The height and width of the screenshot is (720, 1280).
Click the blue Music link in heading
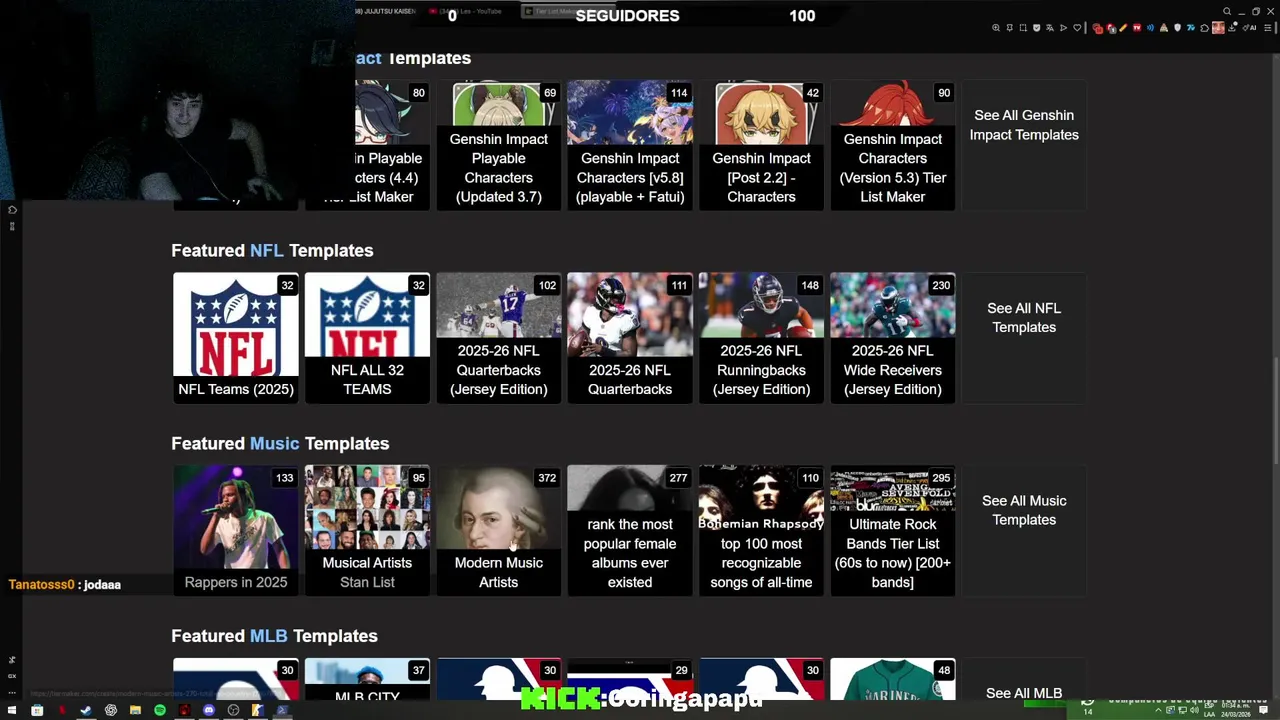pyautogui.click(x=275, y=443)
